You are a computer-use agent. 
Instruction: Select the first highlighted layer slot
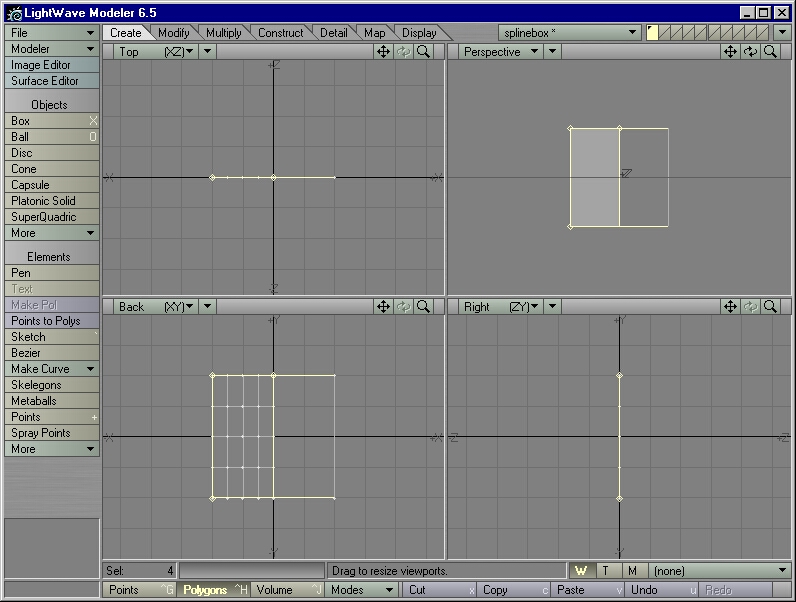652,33
